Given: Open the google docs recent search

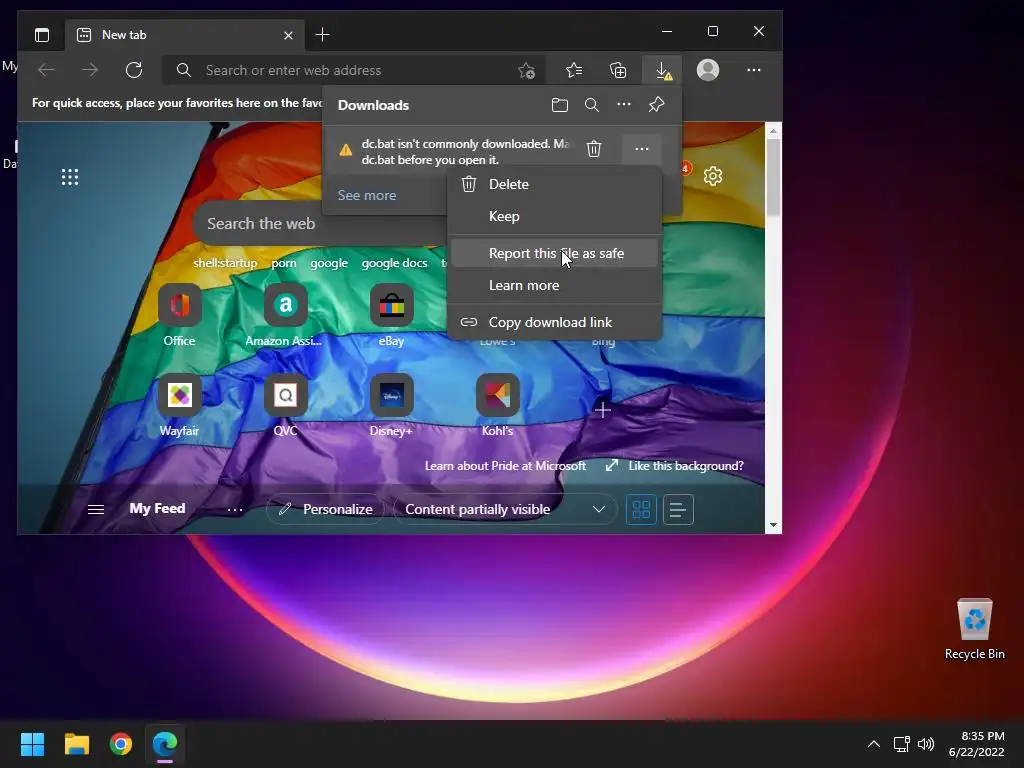Looking at the screenshot, I should [x=394, y=263].
